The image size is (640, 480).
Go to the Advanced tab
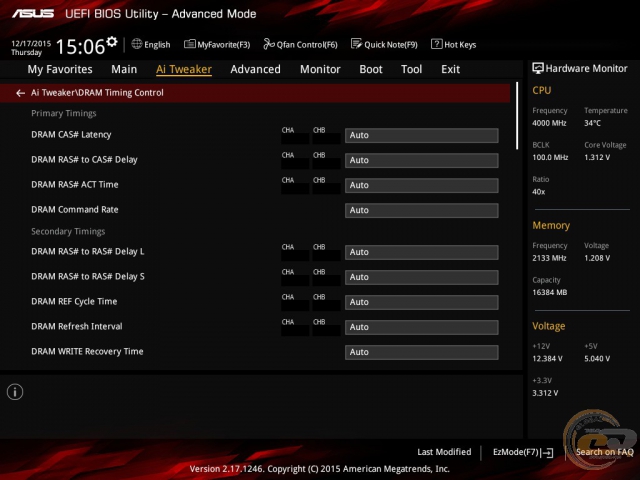tap(256, 69)
